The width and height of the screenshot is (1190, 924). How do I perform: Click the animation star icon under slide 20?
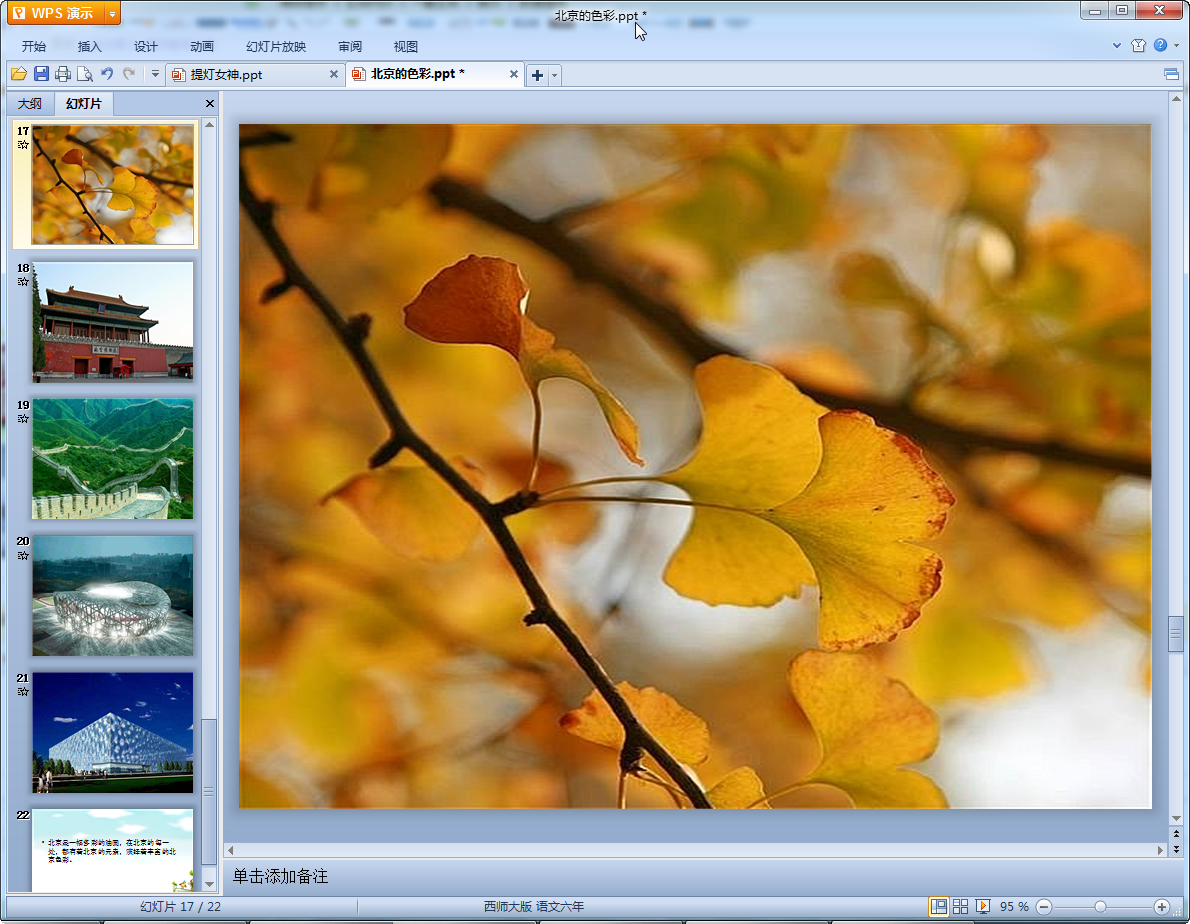23,555
